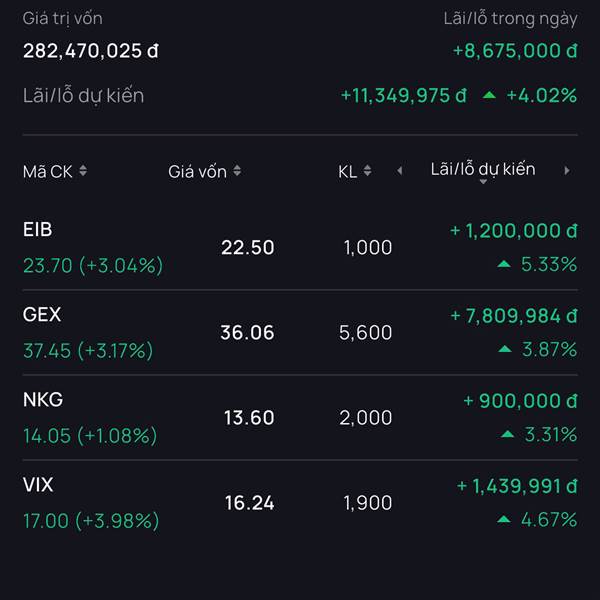Click the Giá vốn header label
Screen dimensions: 600x600
(x=197, y=172)
